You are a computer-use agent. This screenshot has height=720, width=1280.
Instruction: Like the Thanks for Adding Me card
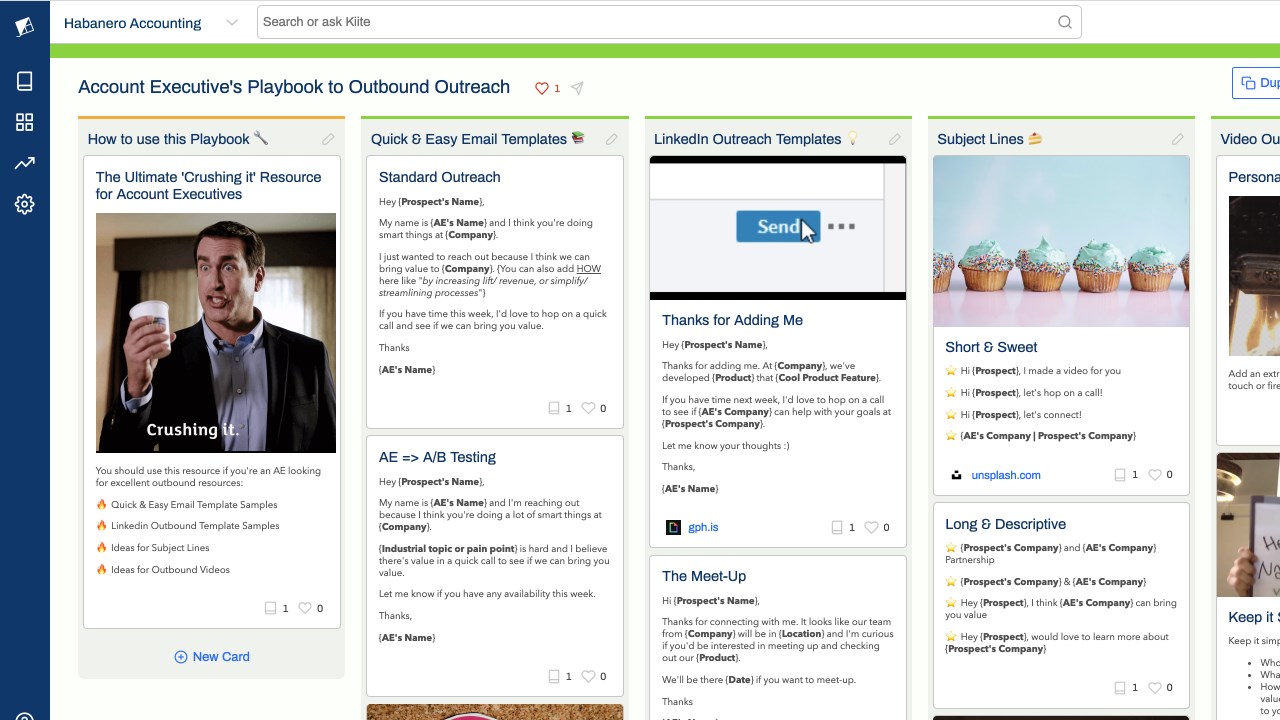pos(871,527)
